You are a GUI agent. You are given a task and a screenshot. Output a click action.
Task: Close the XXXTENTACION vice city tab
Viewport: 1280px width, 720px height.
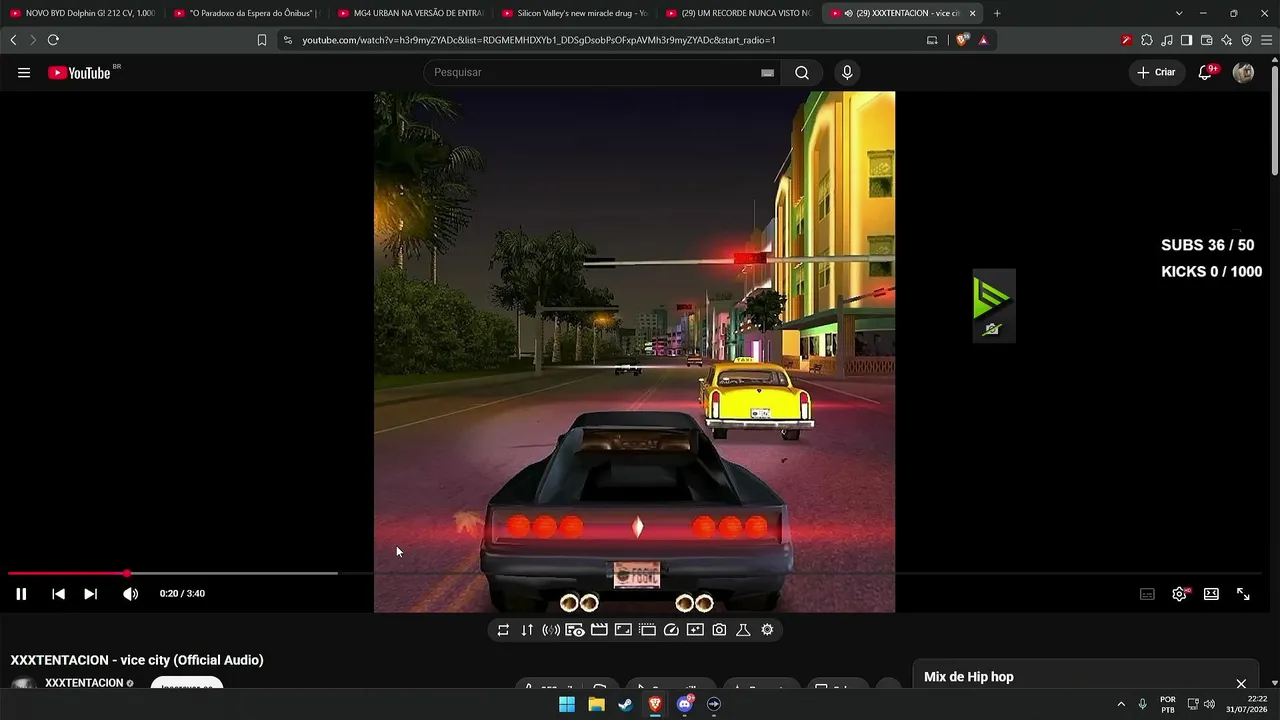pos(972,13)
